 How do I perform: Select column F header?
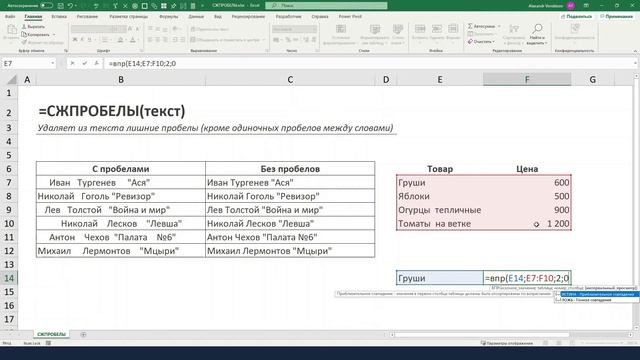tap(527, 80)
